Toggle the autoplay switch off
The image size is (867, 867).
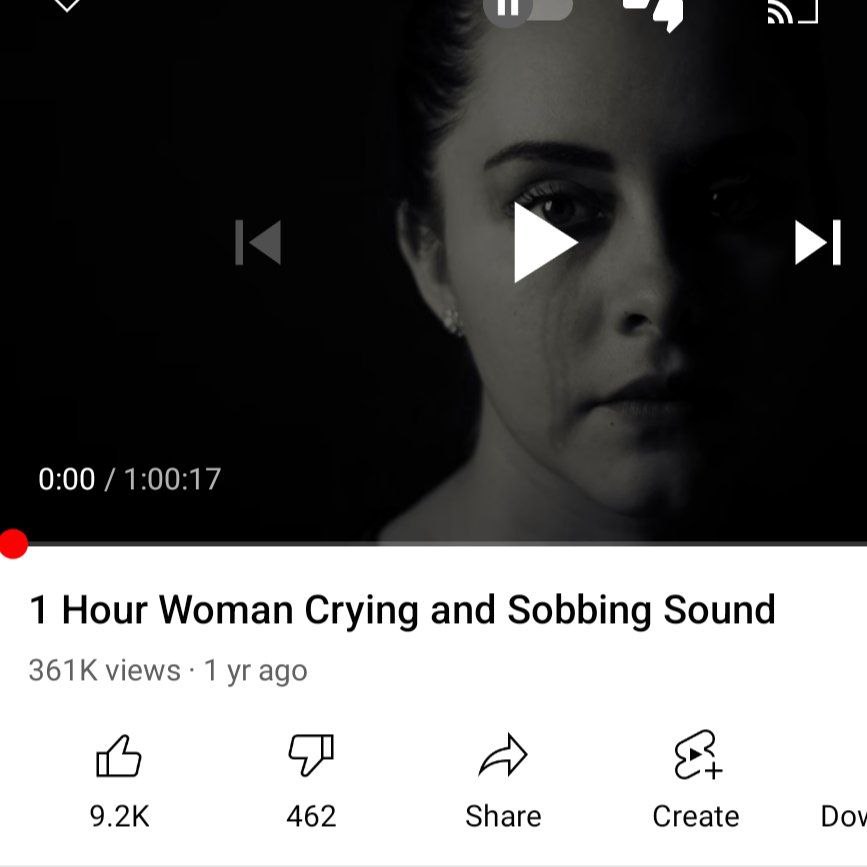pos(528,10)
